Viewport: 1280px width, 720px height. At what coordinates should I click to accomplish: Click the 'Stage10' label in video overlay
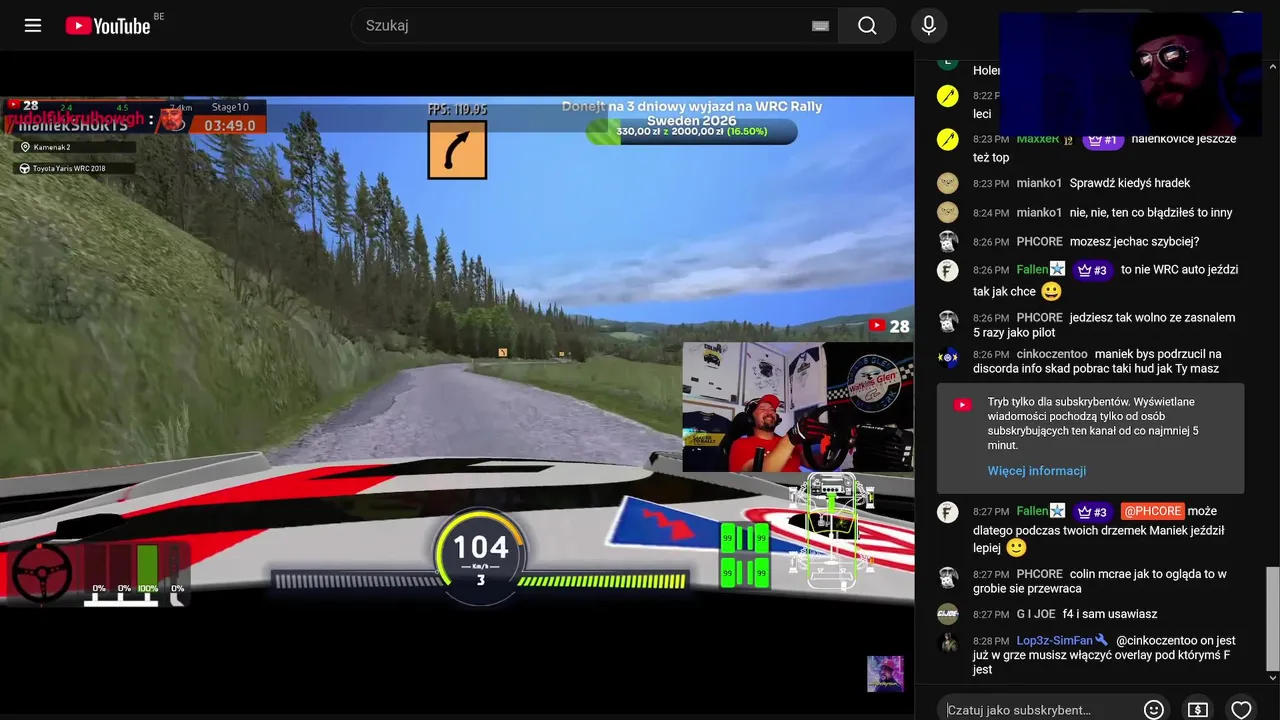[x=230, y=107]
